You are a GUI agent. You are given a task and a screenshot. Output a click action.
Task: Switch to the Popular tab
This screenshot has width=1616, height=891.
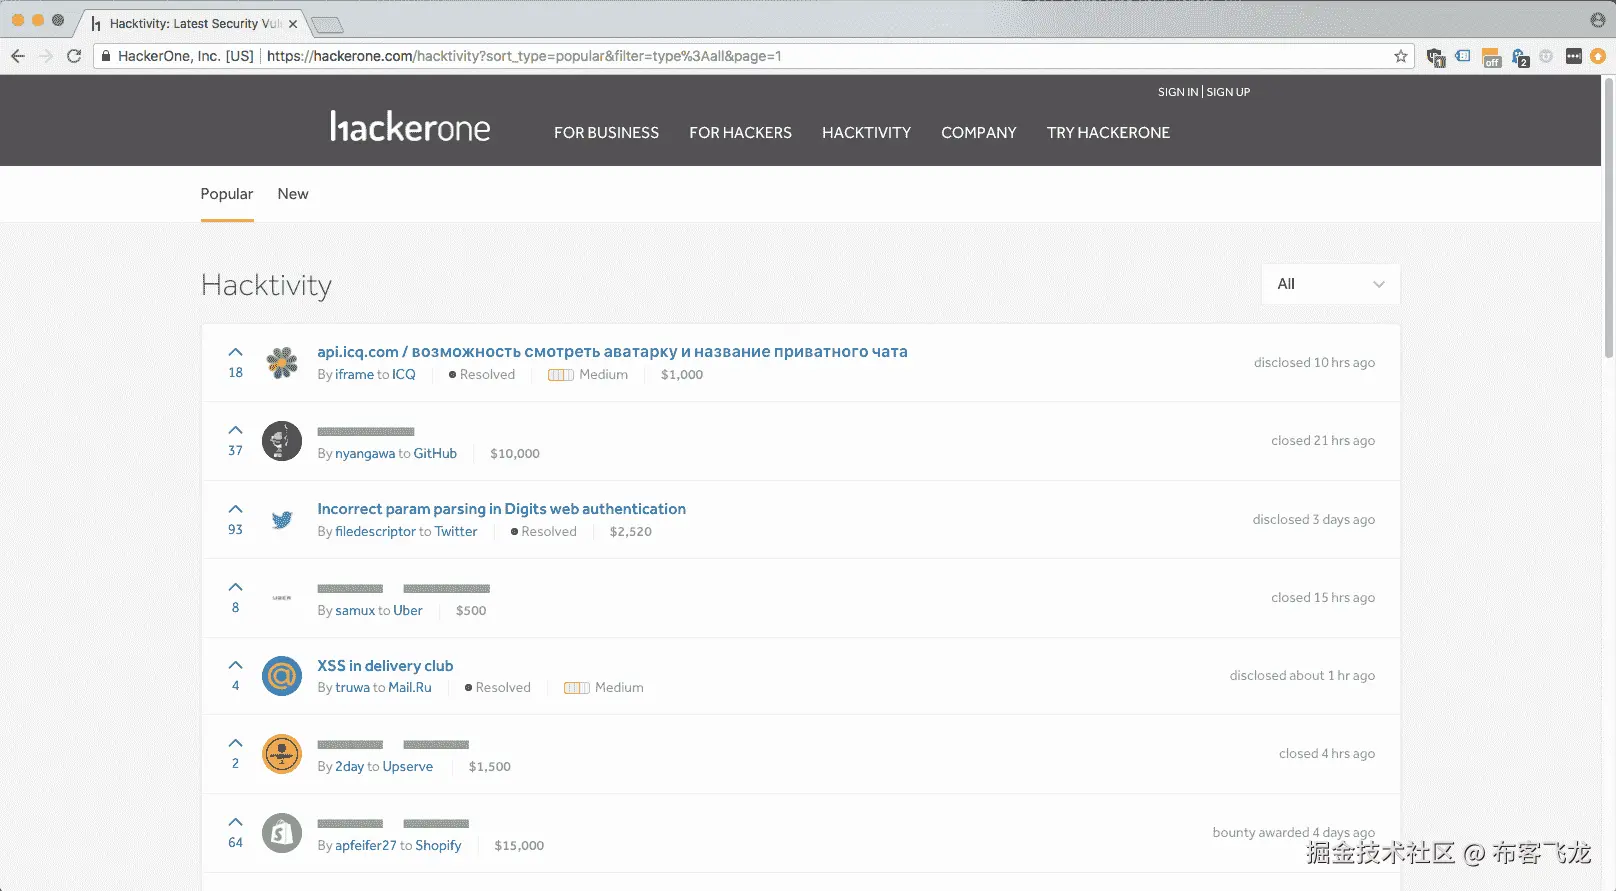227,194
